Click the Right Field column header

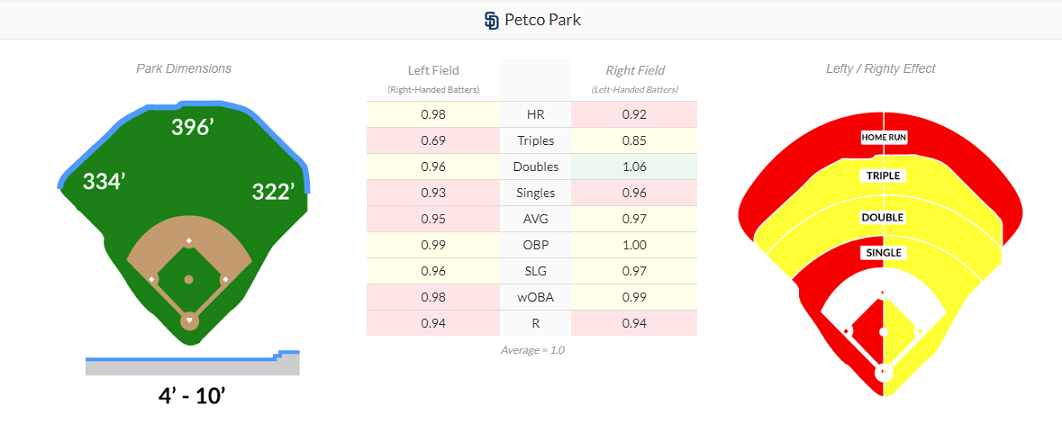pyautogui.click(x=635, y=70)
